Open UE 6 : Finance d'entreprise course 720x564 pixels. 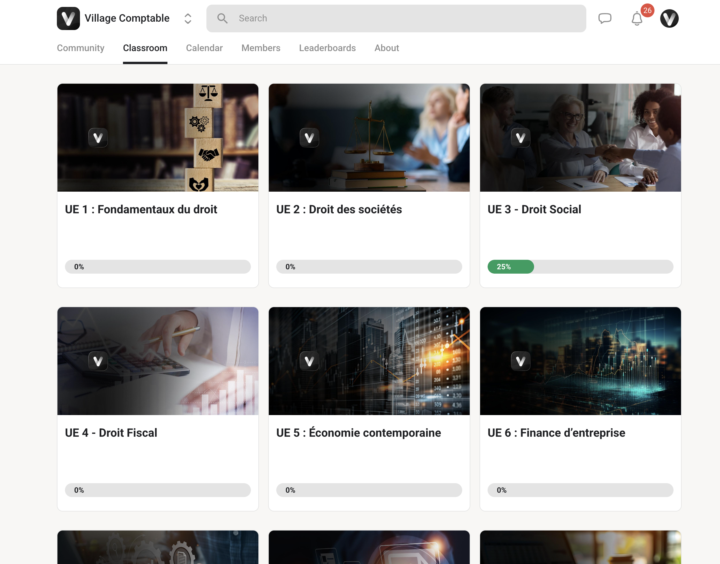tap(556, 433)
